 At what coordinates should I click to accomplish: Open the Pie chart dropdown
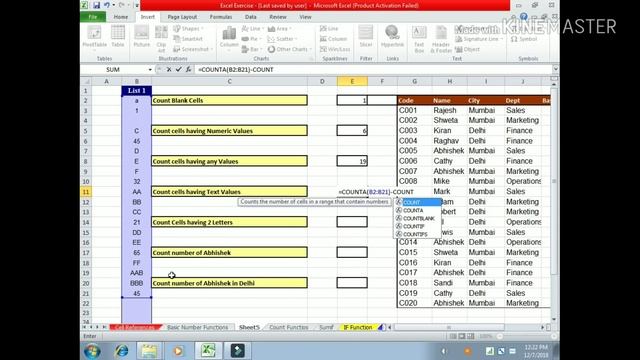tap(251, 39)
